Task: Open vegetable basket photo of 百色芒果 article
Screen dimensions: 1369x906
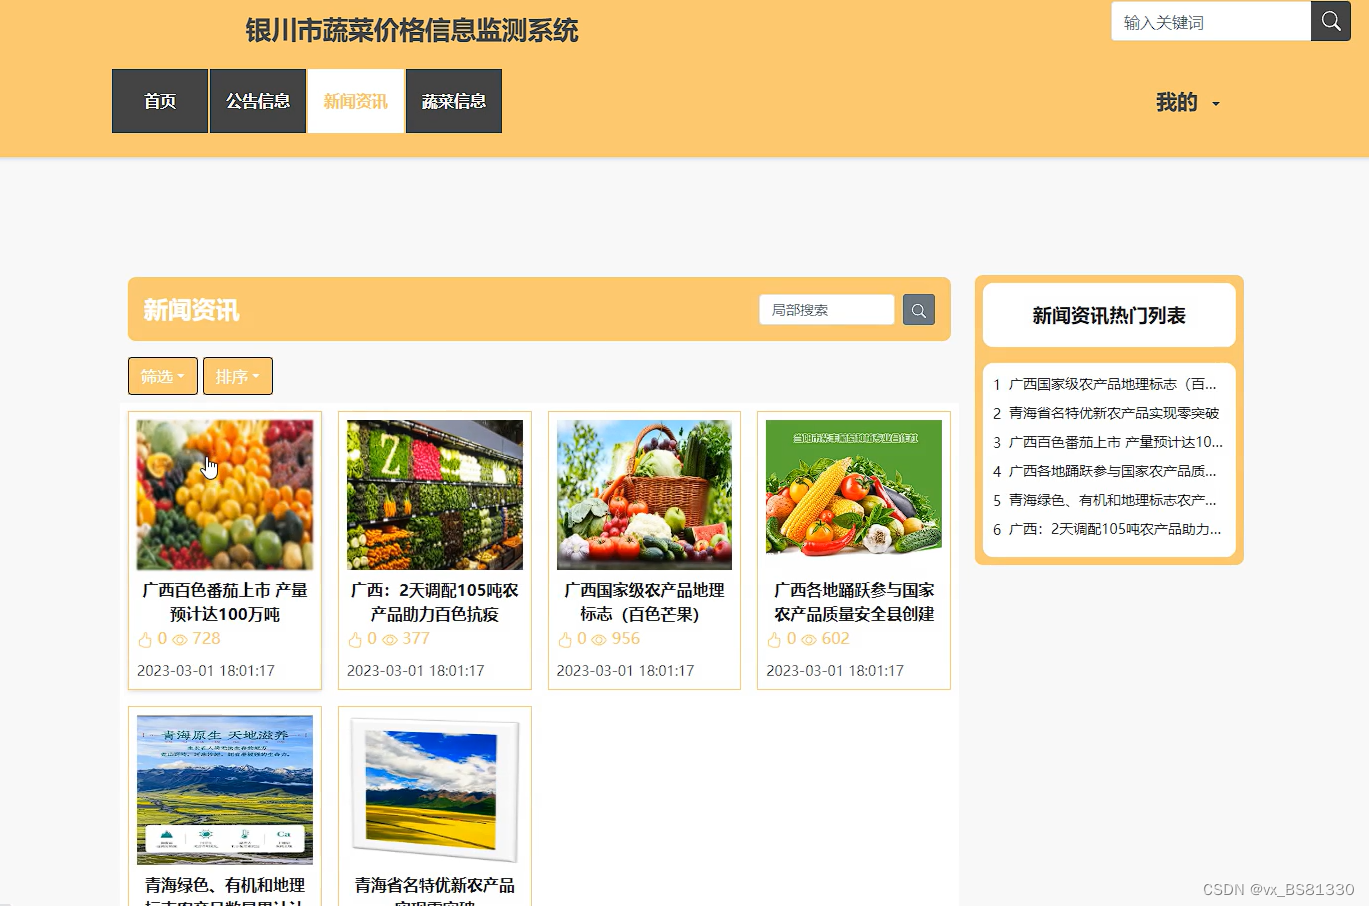Action: click(x=644, y=495)
